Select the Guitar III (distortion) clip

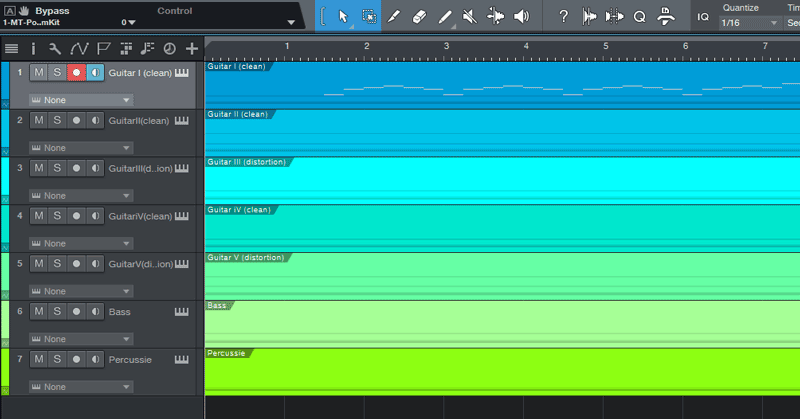(x=502, y=181)
